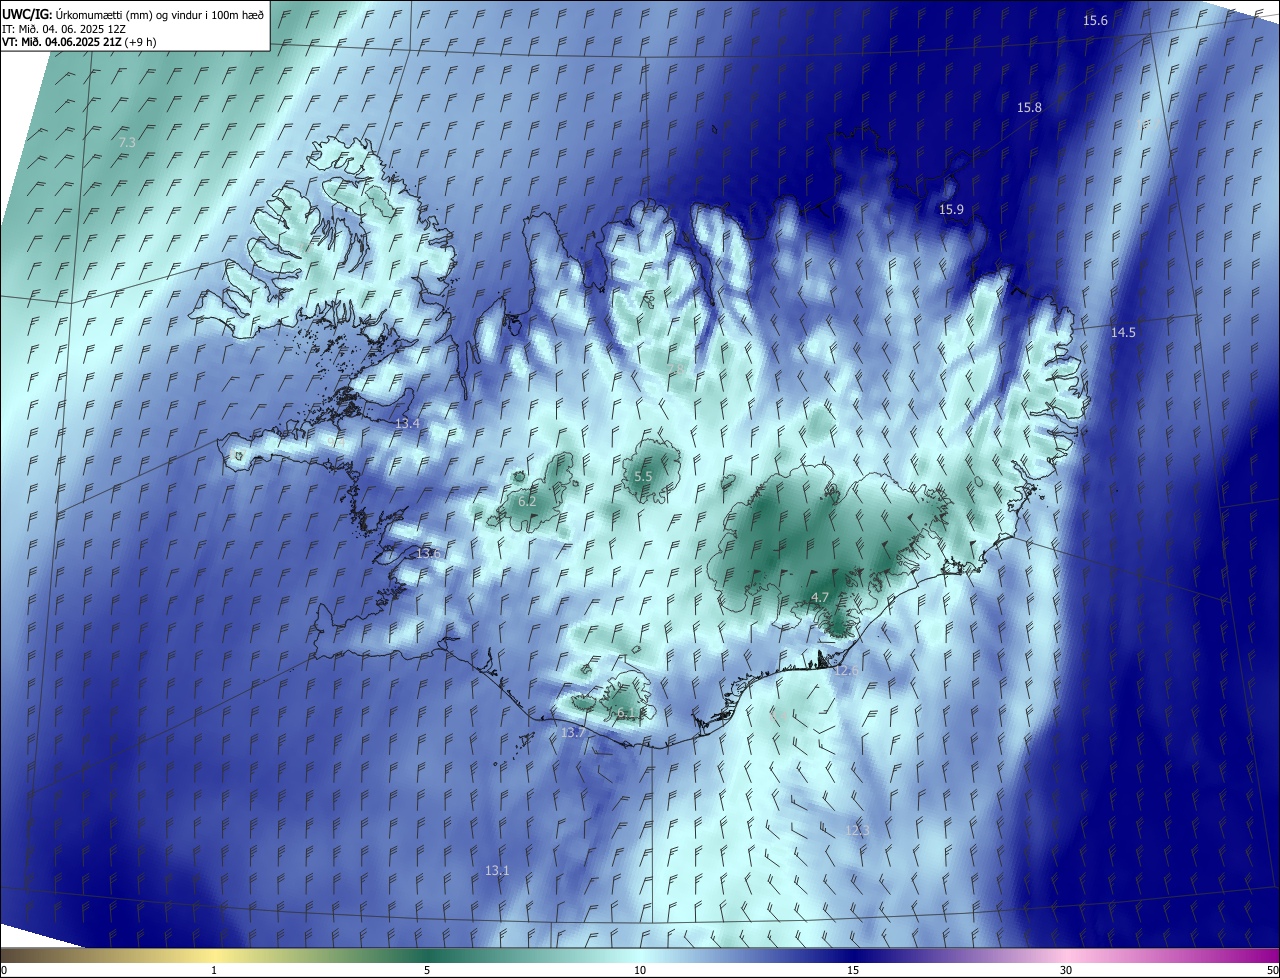This screenshot has width=1280, height=978.
Task: Click the color scale tick label 1
Action: pyautogui.click(x=214, y=970)
